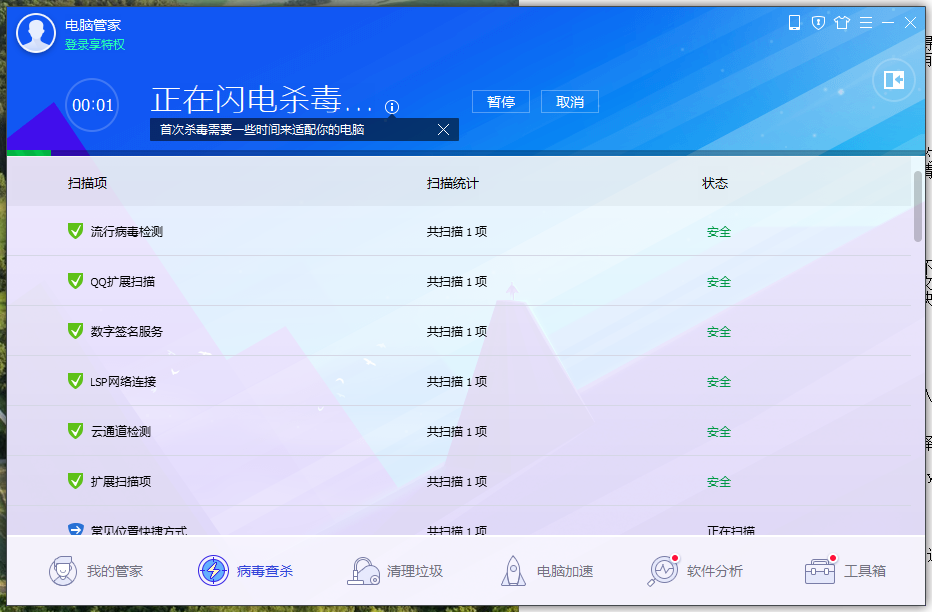Image resolution: width=932 pixels, height=612 pixels.
Task: Pause the scan with 暂停 button
Action: (500, 101)
